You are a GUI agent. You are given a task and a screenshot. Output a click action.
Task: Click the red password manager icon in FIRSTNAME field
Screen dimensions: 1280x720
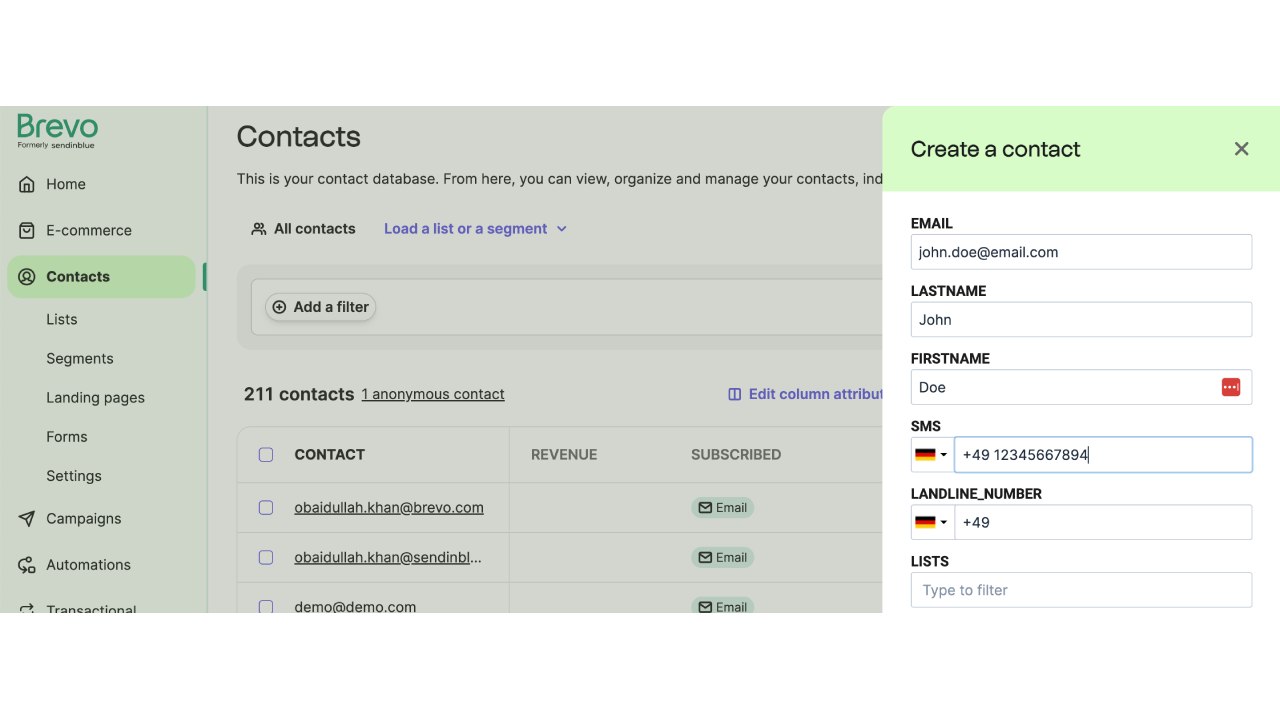point(1231,387)
